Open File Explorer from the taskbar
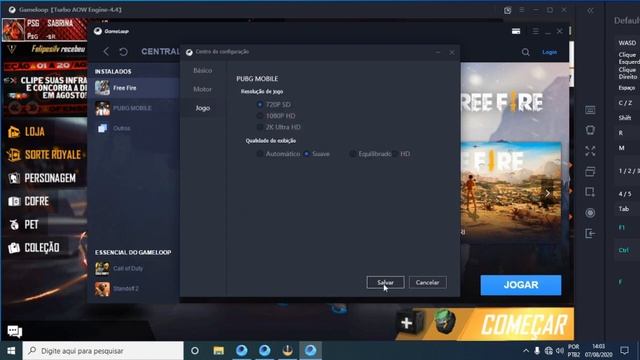Viewport: 640px width, 360px height. pyautogui.click(x=219, y=351)
